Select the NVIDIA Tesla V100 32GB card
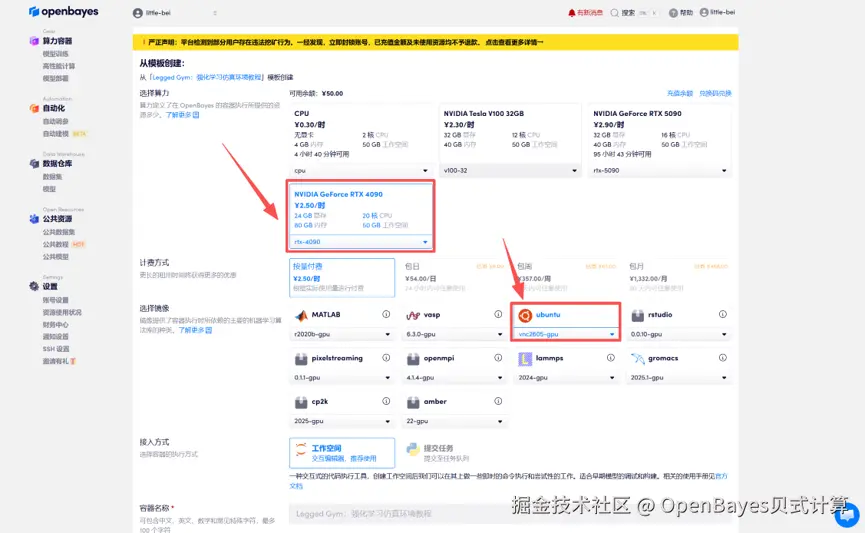The image size is (865, 533). [x=510, y=141]
